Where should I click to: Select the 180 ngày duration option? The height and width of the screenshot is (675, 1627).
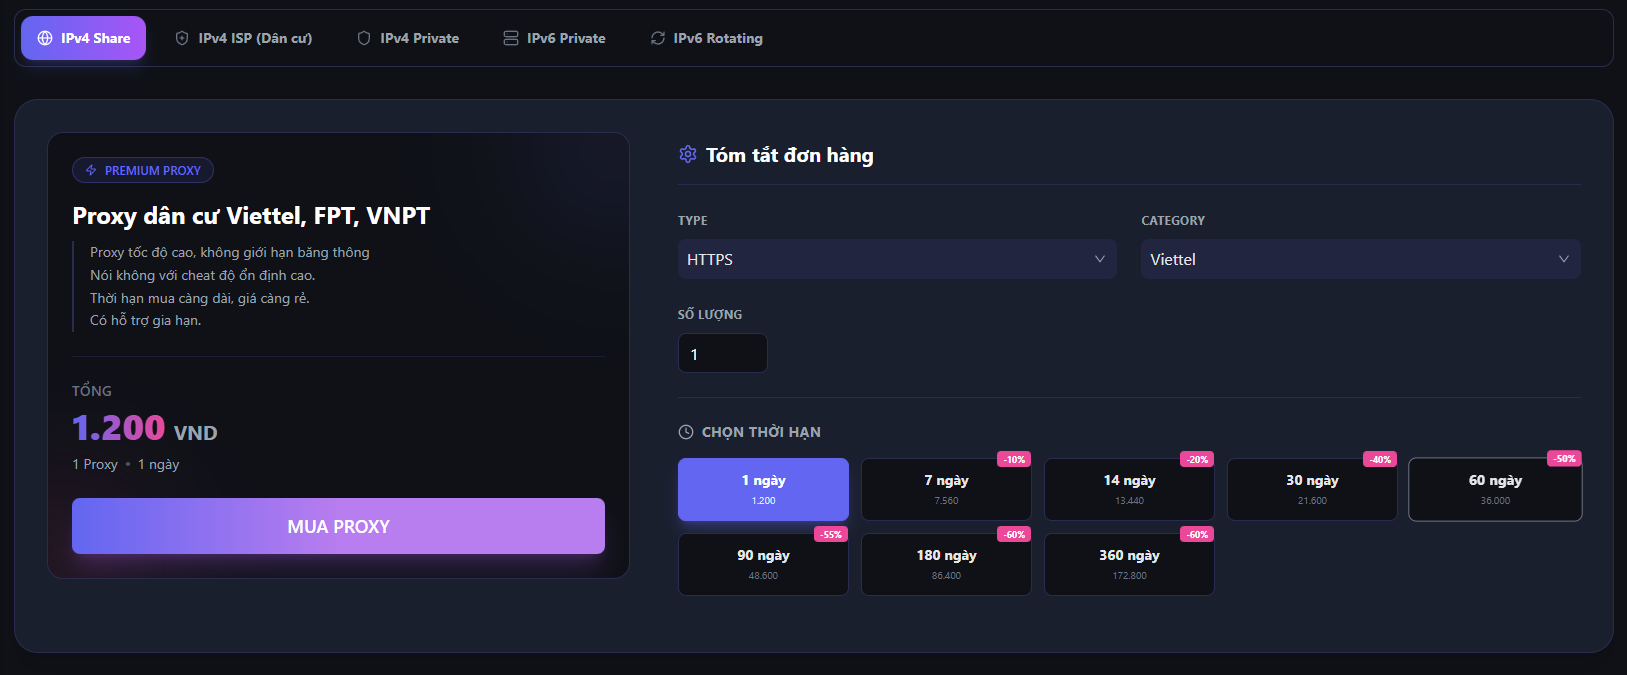(946, 564)
